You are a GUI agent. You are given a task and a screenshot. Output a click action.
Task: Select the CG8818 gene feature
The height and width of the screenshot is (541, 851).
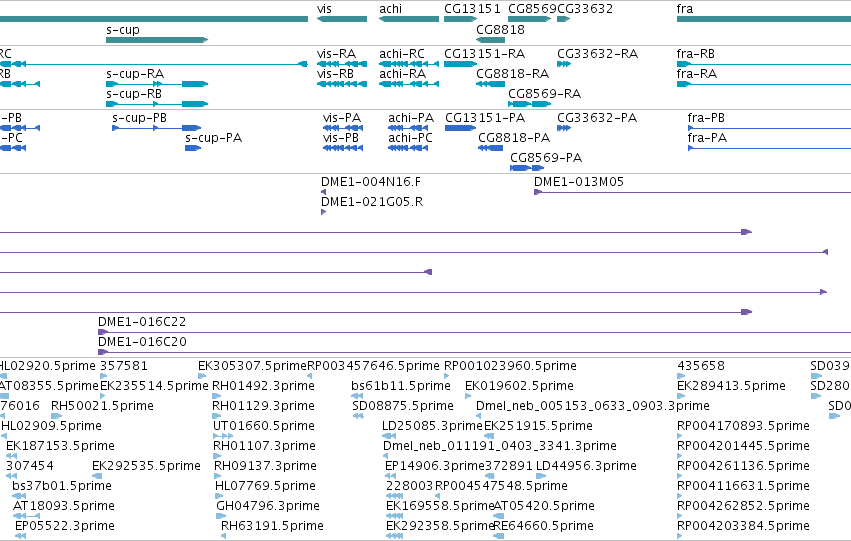click(491, 40)
